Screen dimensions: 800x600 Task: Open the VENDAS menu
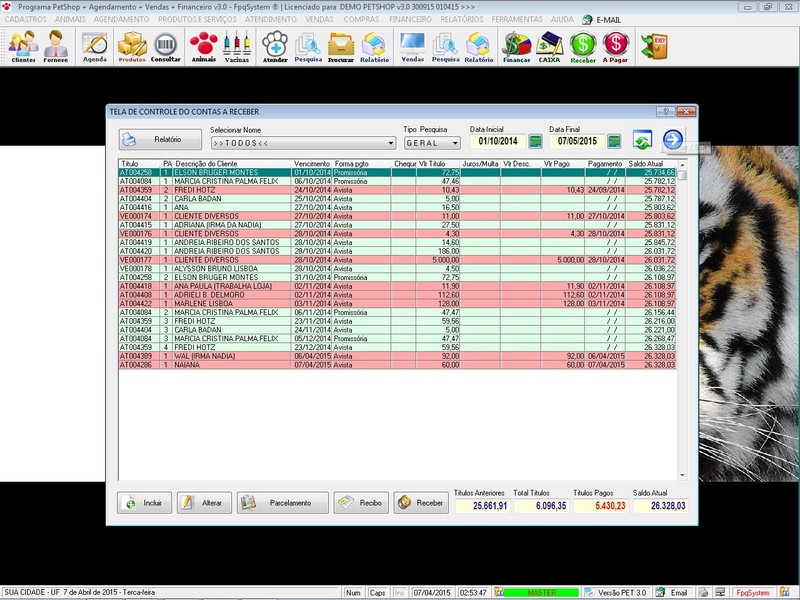(319, 19)
